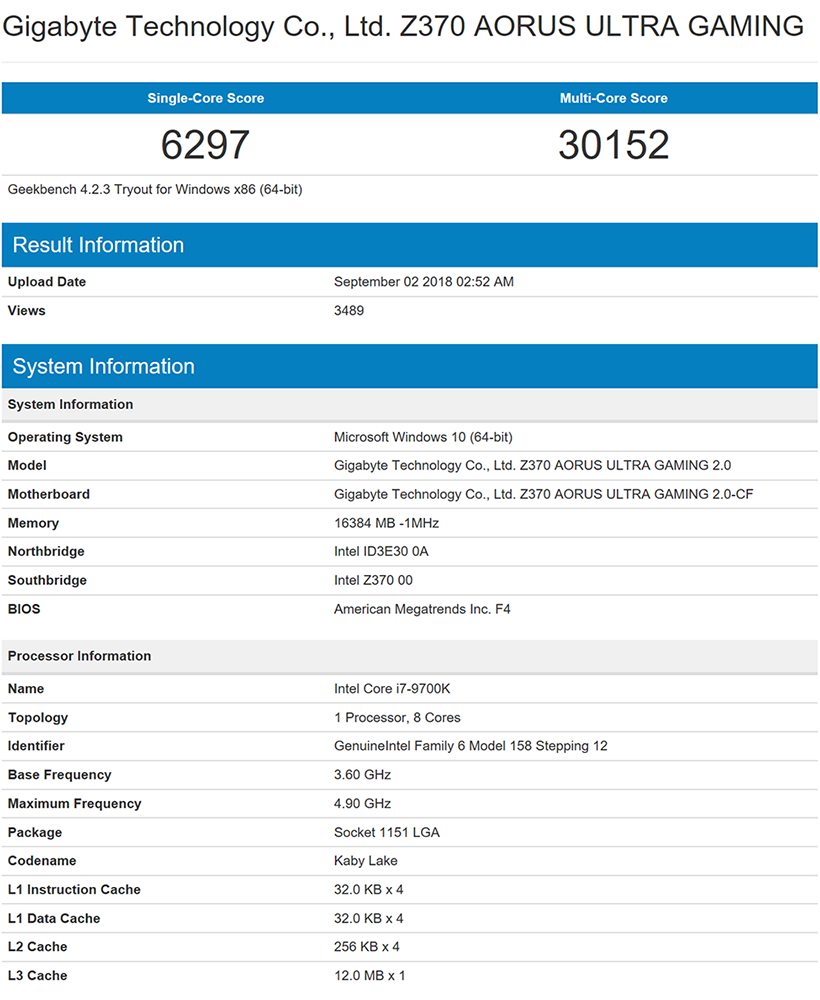820x1000 pixels.
Task: Select the Motherboard value ending in 2.0-CF
Action: click(543, 494)
